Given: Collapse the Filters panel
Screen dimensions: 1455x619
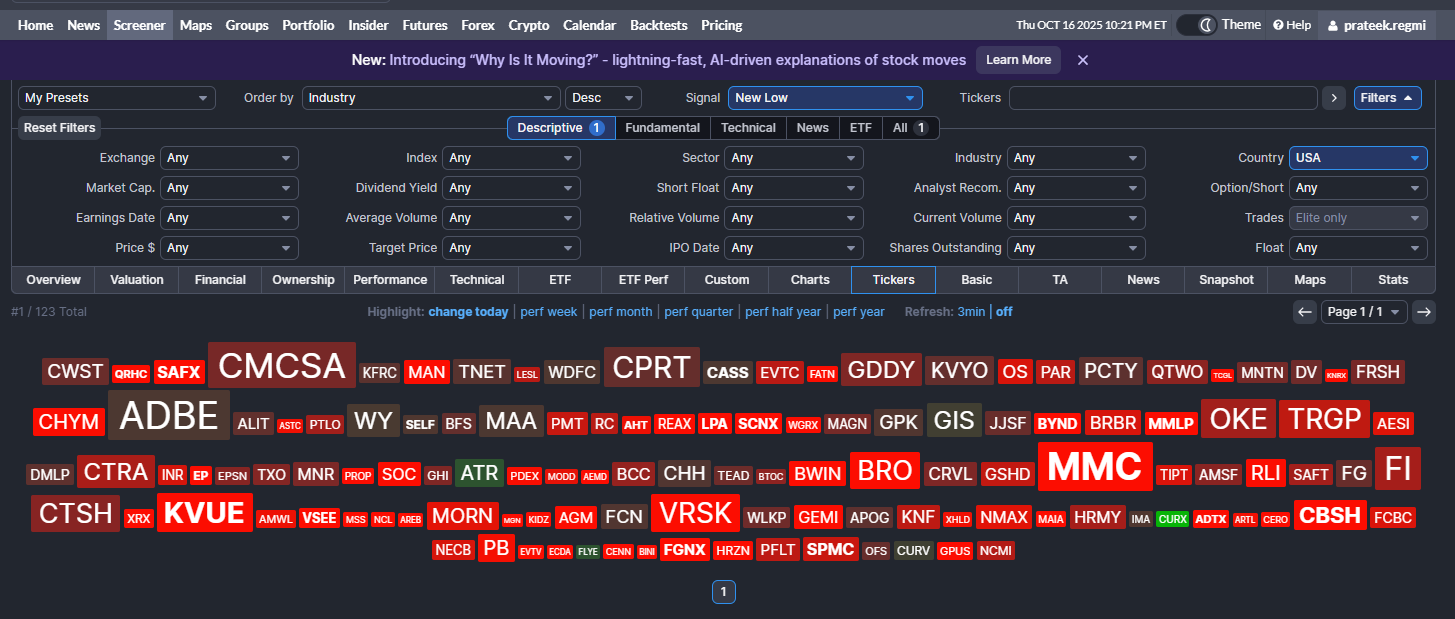Looking at the screenshot, I should tap(1388, 98).
